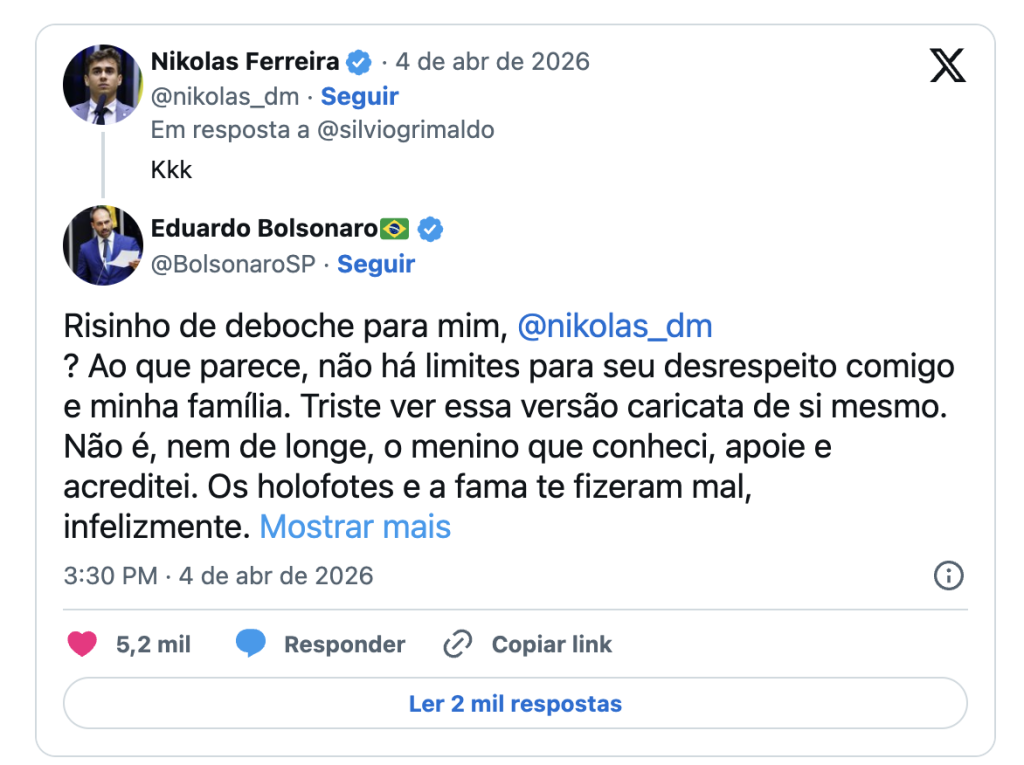Open the tweet info circle icon
This screenshot has height=765, width=1024.
(x=947, y=576)
